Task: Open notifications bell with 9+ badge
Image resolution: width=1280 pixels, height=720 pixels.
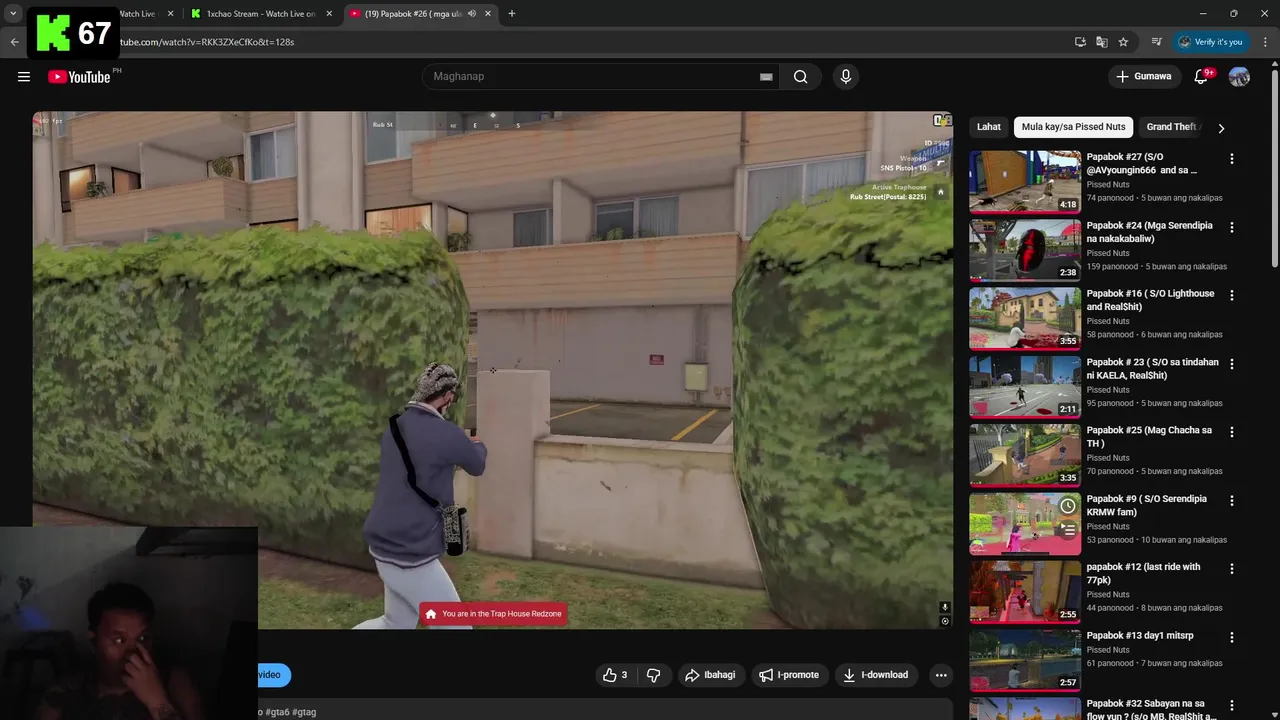Action: 1201,76
